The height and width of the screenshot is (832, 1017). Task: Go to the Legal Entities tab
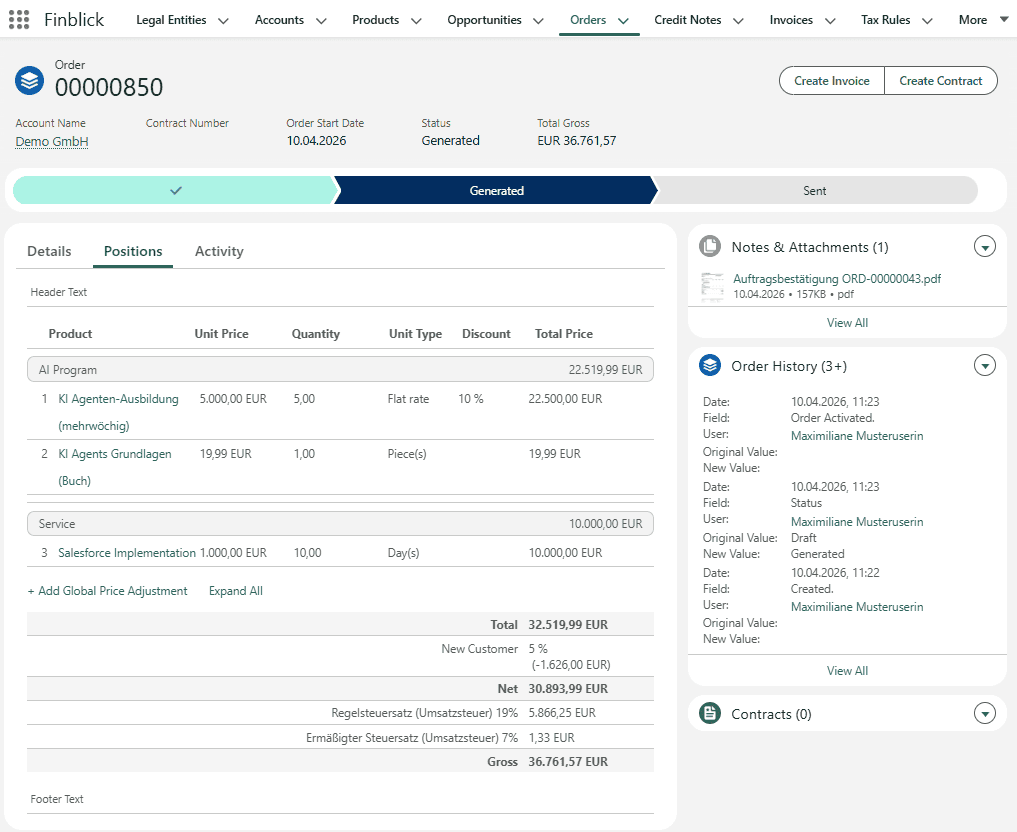click(x=171, y=19)
